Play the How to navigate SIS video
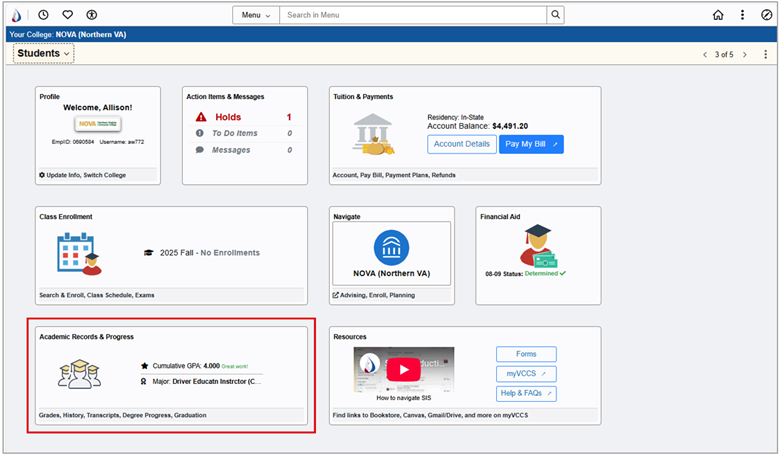Screen dimensions: 780x455 click(403, 369)
